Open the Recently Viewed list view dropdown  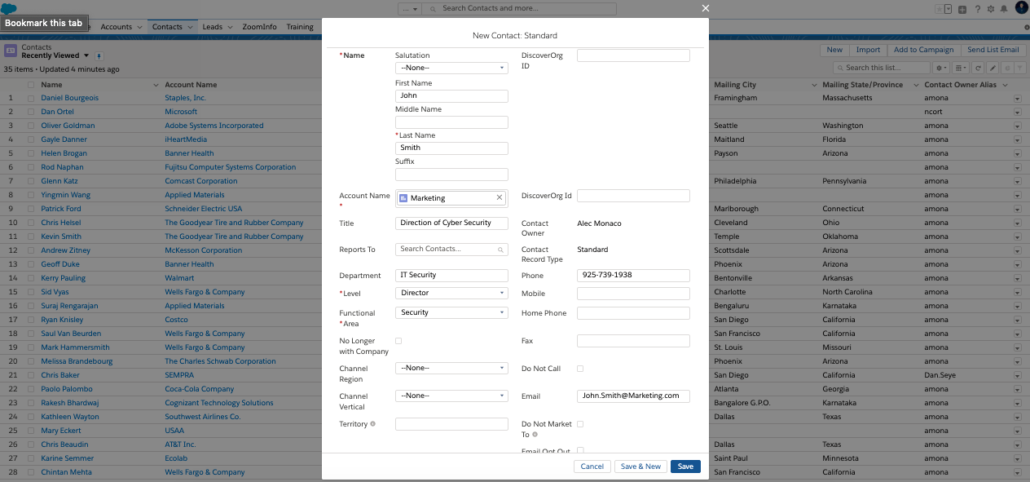[x=86, y=56]
